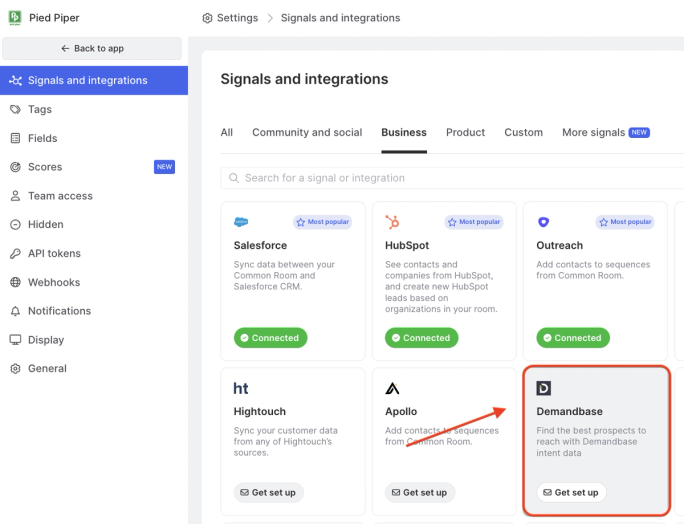Image resolution: width=684 pixels, height=524 pixels.
Task: Click the magnifier icon in search bar
Action: click(234, 178)
